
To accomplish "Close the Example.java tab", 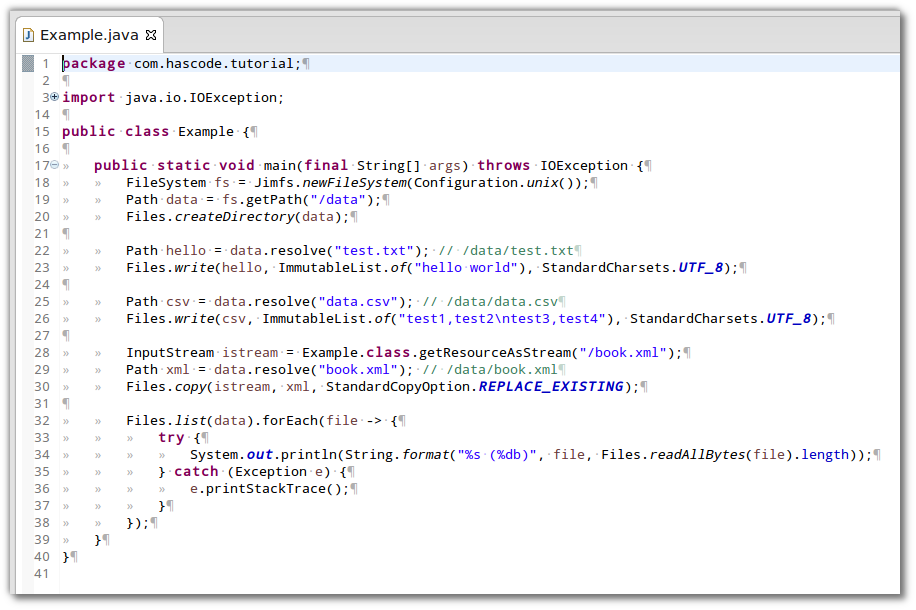I will tap(152, 34).
